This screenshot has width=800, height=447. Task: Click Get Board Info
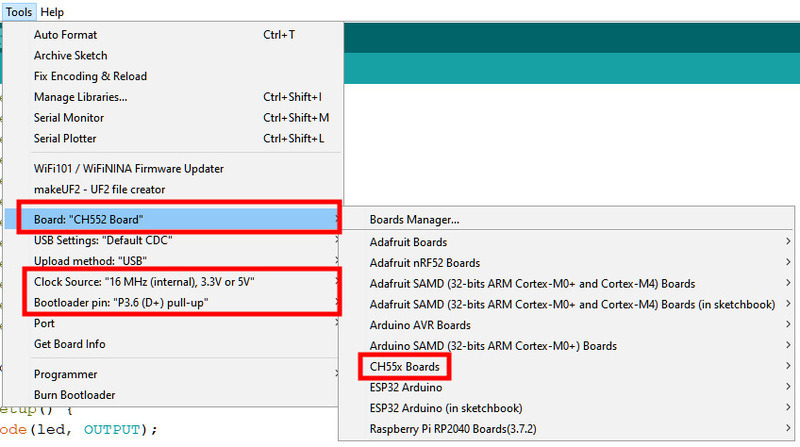click(172, 344)
